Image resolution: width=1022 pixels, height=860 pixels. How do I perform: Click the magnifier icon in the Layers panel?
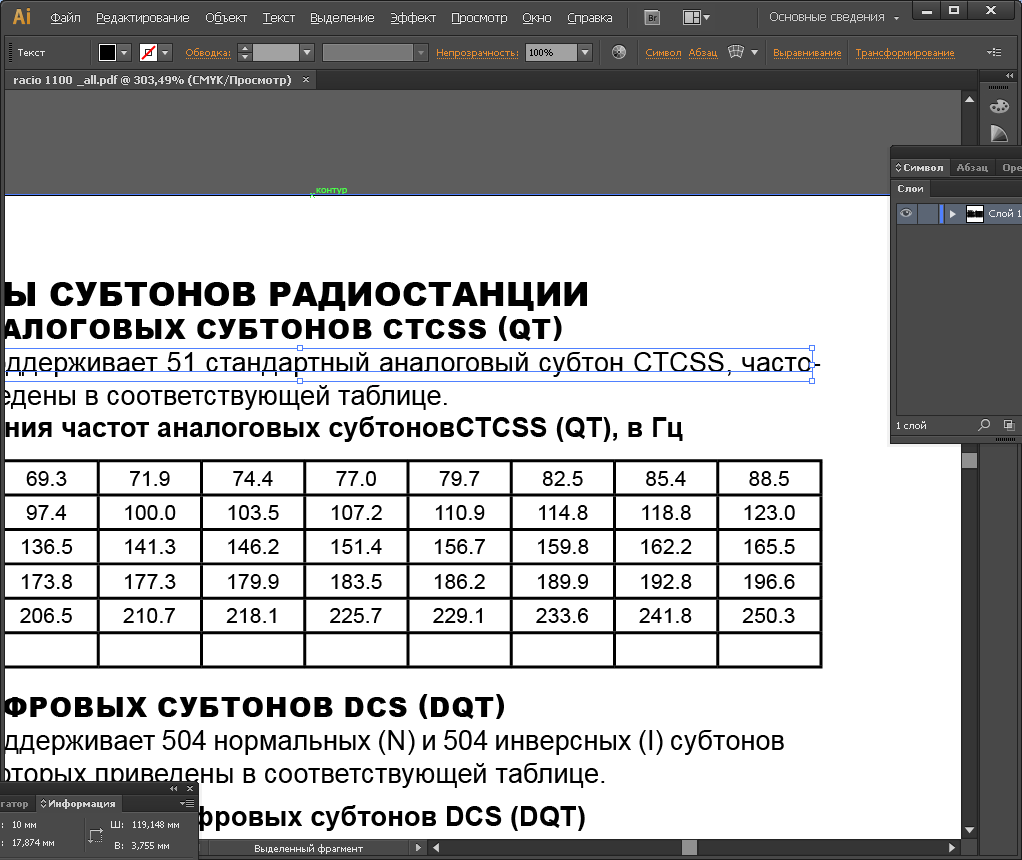pos(982,425)
